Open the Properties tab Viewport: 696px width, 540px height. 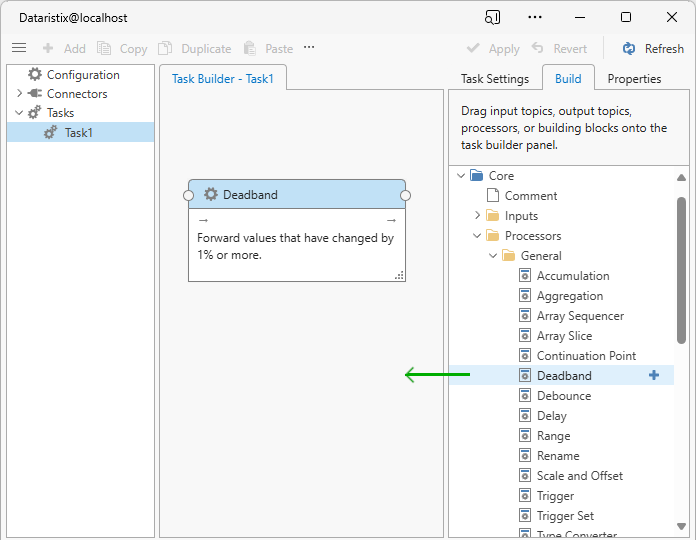click(x=634, y=79)
